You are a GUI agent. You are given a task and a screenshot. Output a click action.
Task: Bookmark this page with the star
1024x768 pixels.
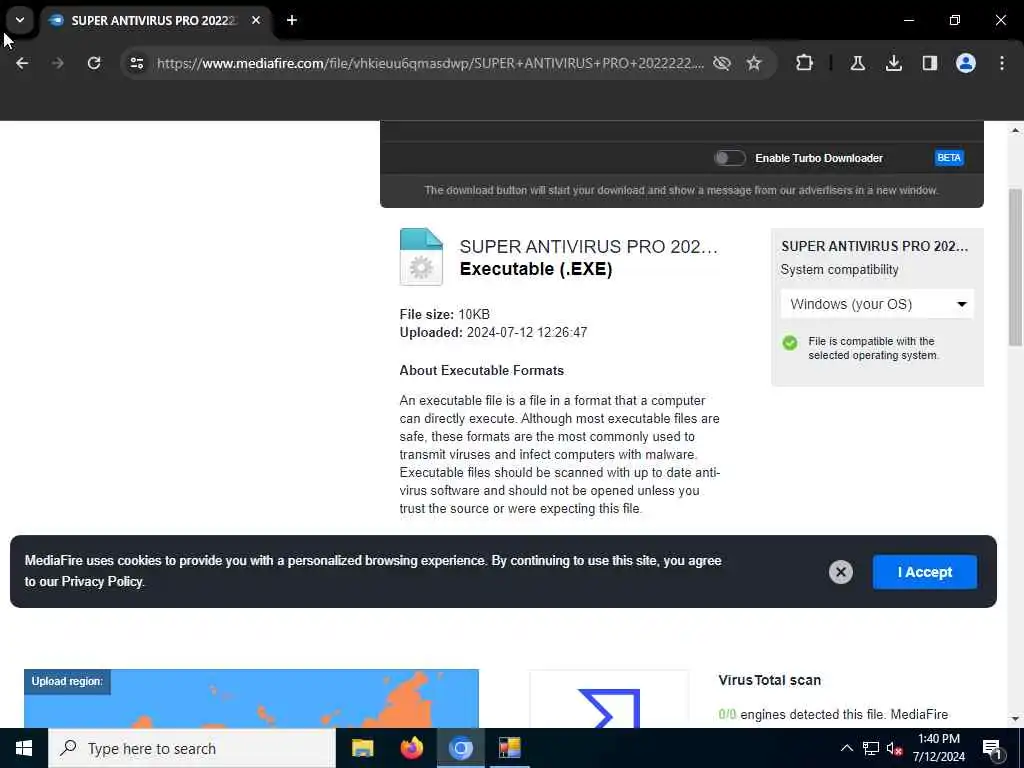coord(754,63)
